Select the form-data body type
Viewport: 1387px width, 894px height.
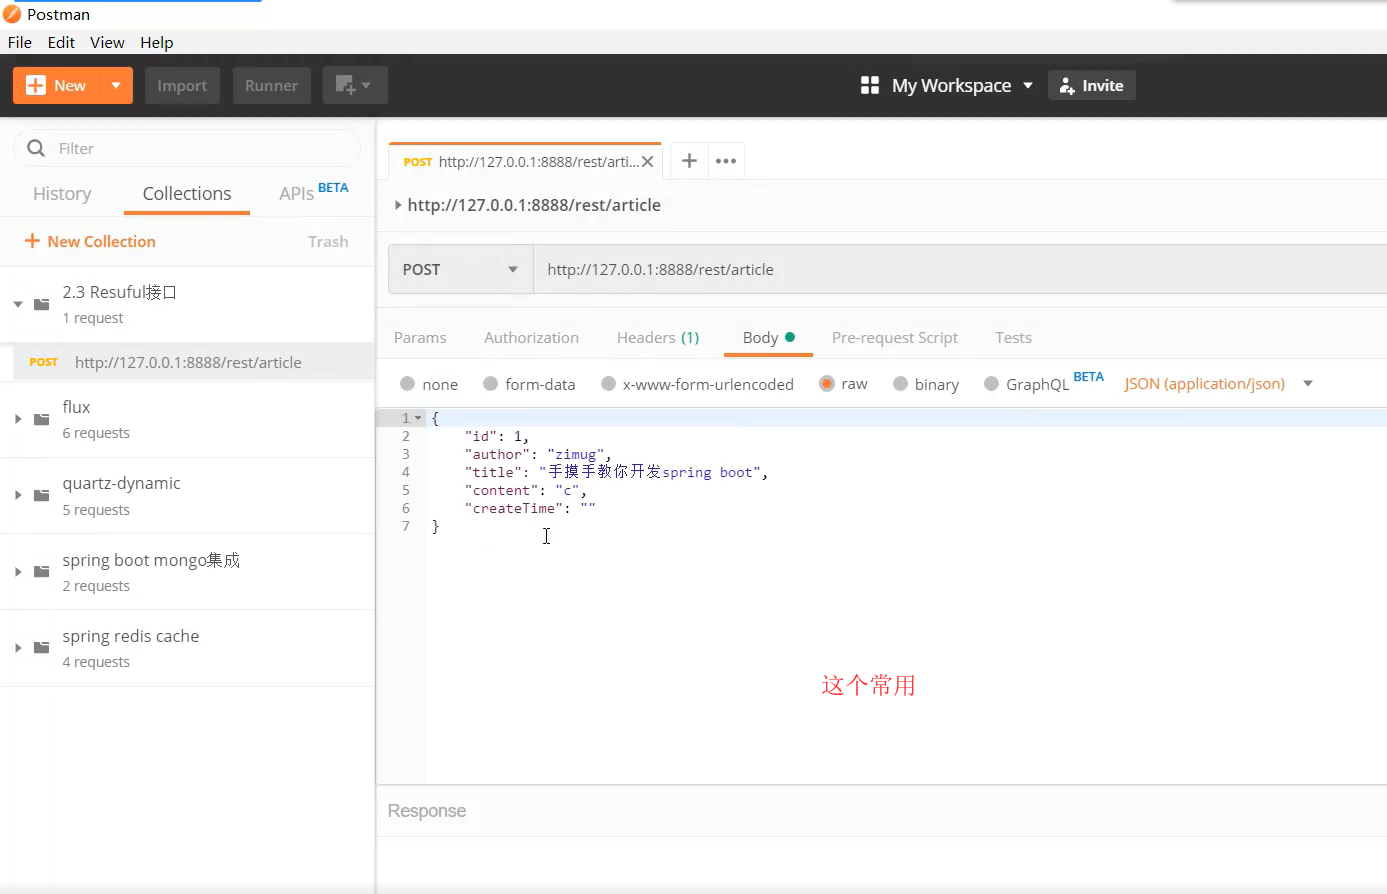click(490, 384)
